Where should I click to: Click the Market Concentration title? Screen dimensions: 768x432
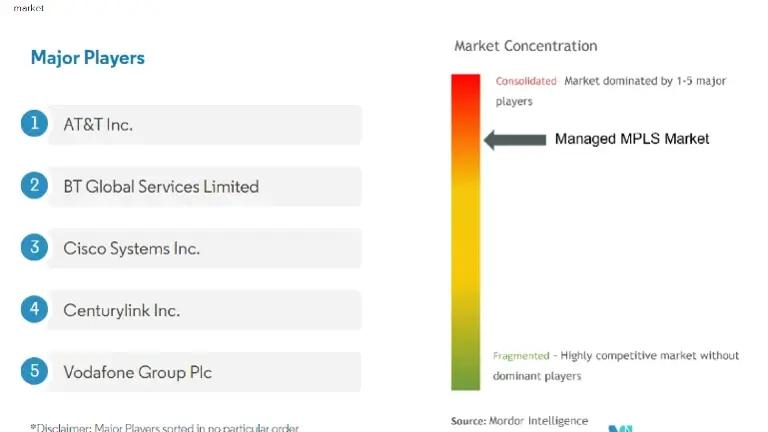(x=525, y=46)
